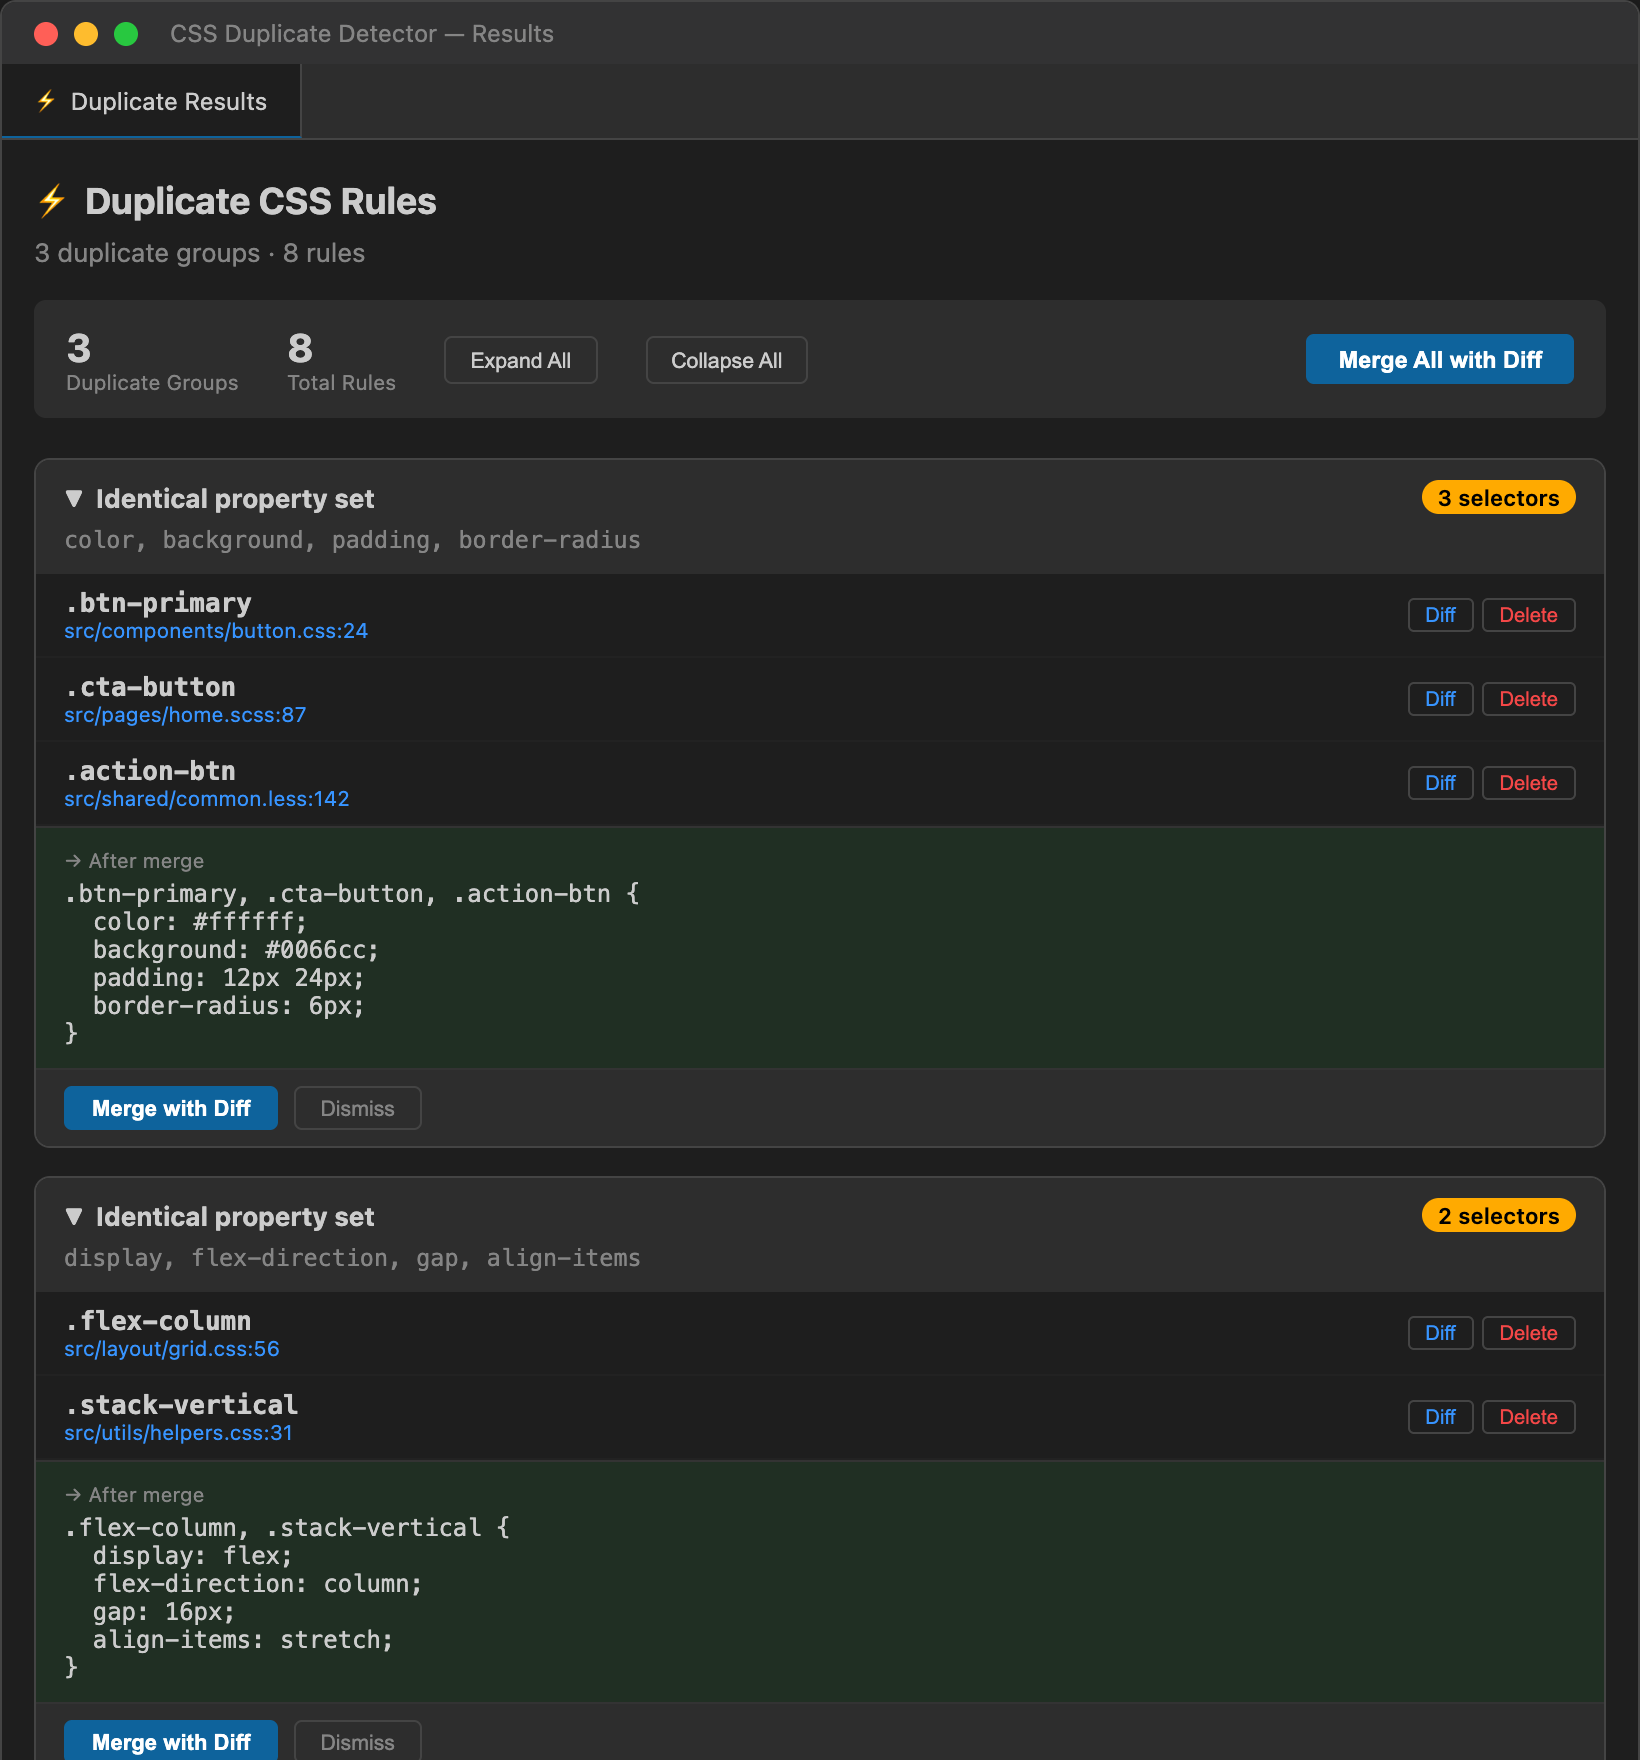Select the .action-btn selector name
The height and width of the screenshot is (1760, 1640).
150,771
